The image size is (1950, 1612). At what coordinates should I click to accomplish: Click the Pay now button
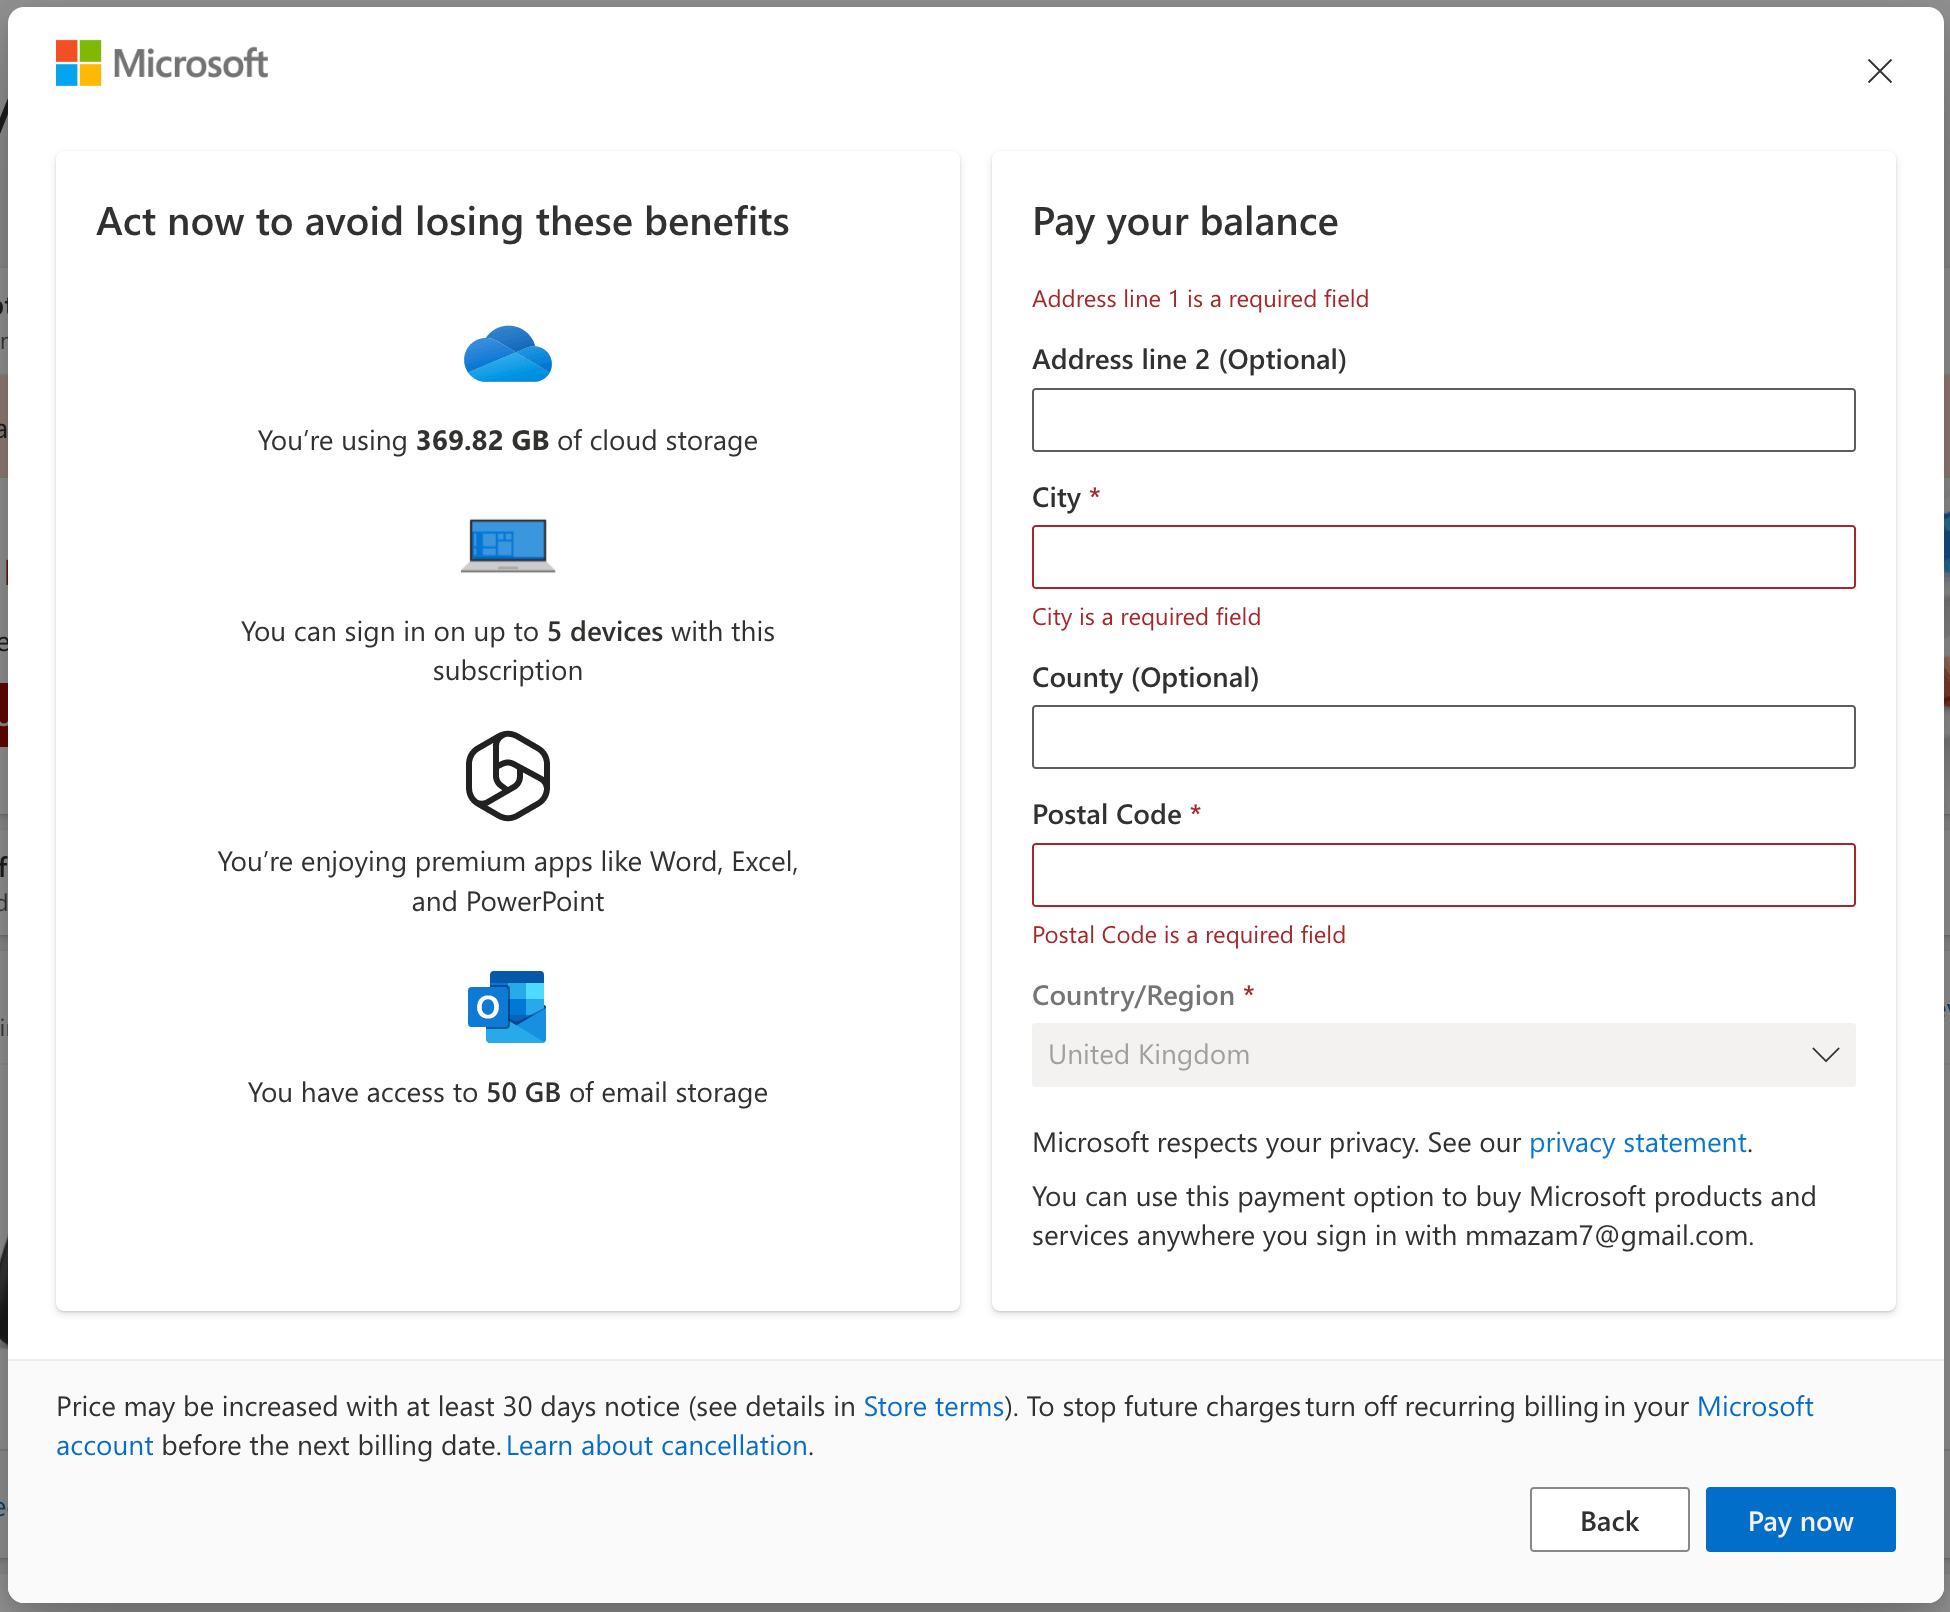tap(1800, 1520)
